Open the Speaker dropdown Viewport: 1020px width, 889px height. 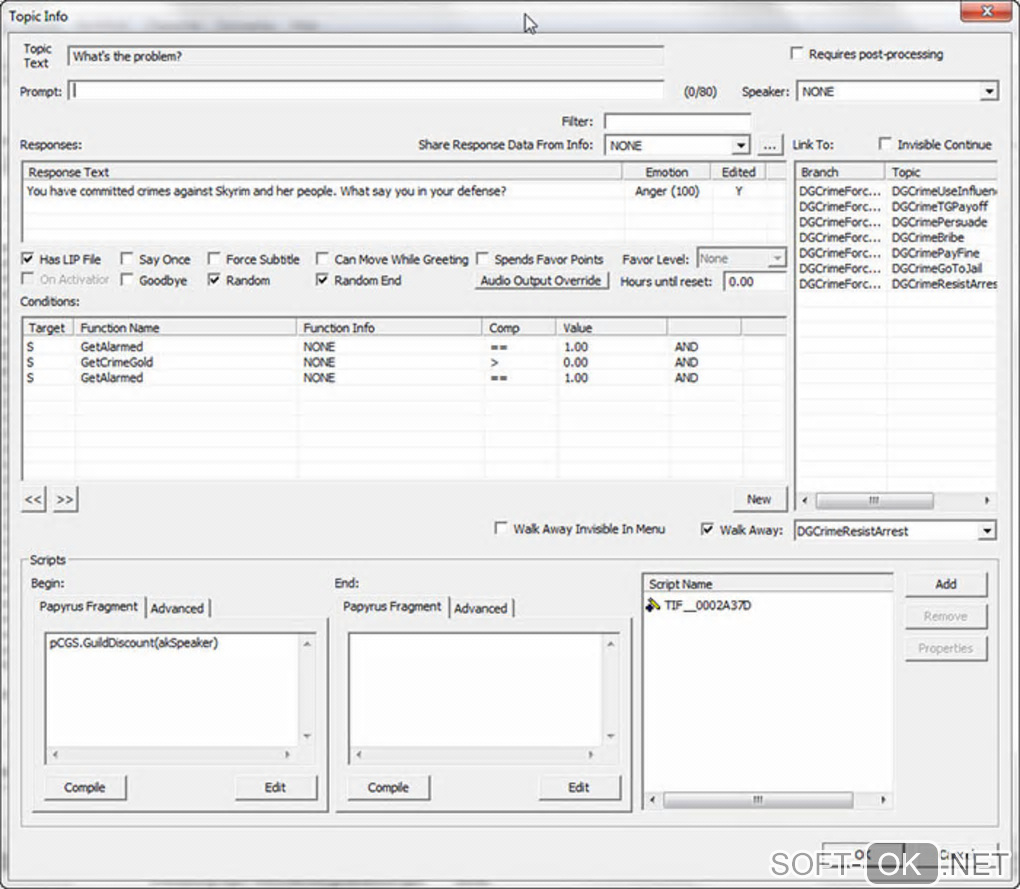989,92
